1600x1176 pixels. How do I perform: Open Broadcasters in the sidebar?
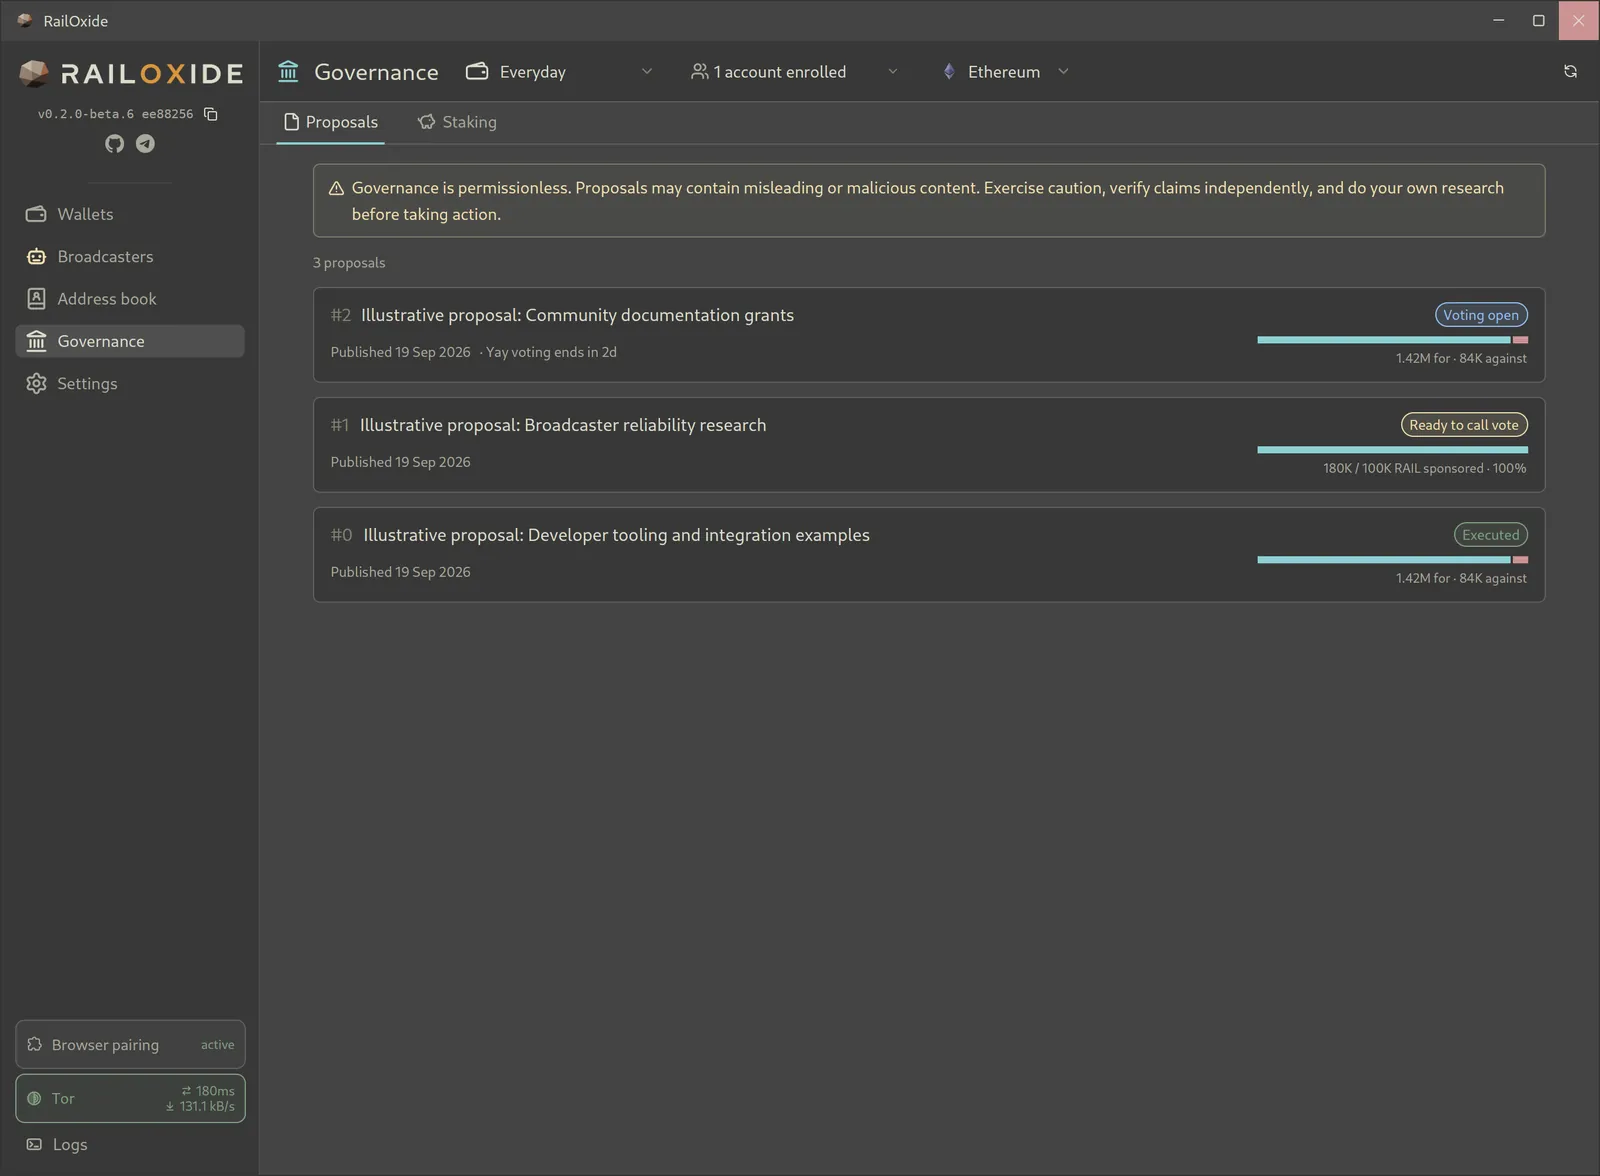[130, 257]
